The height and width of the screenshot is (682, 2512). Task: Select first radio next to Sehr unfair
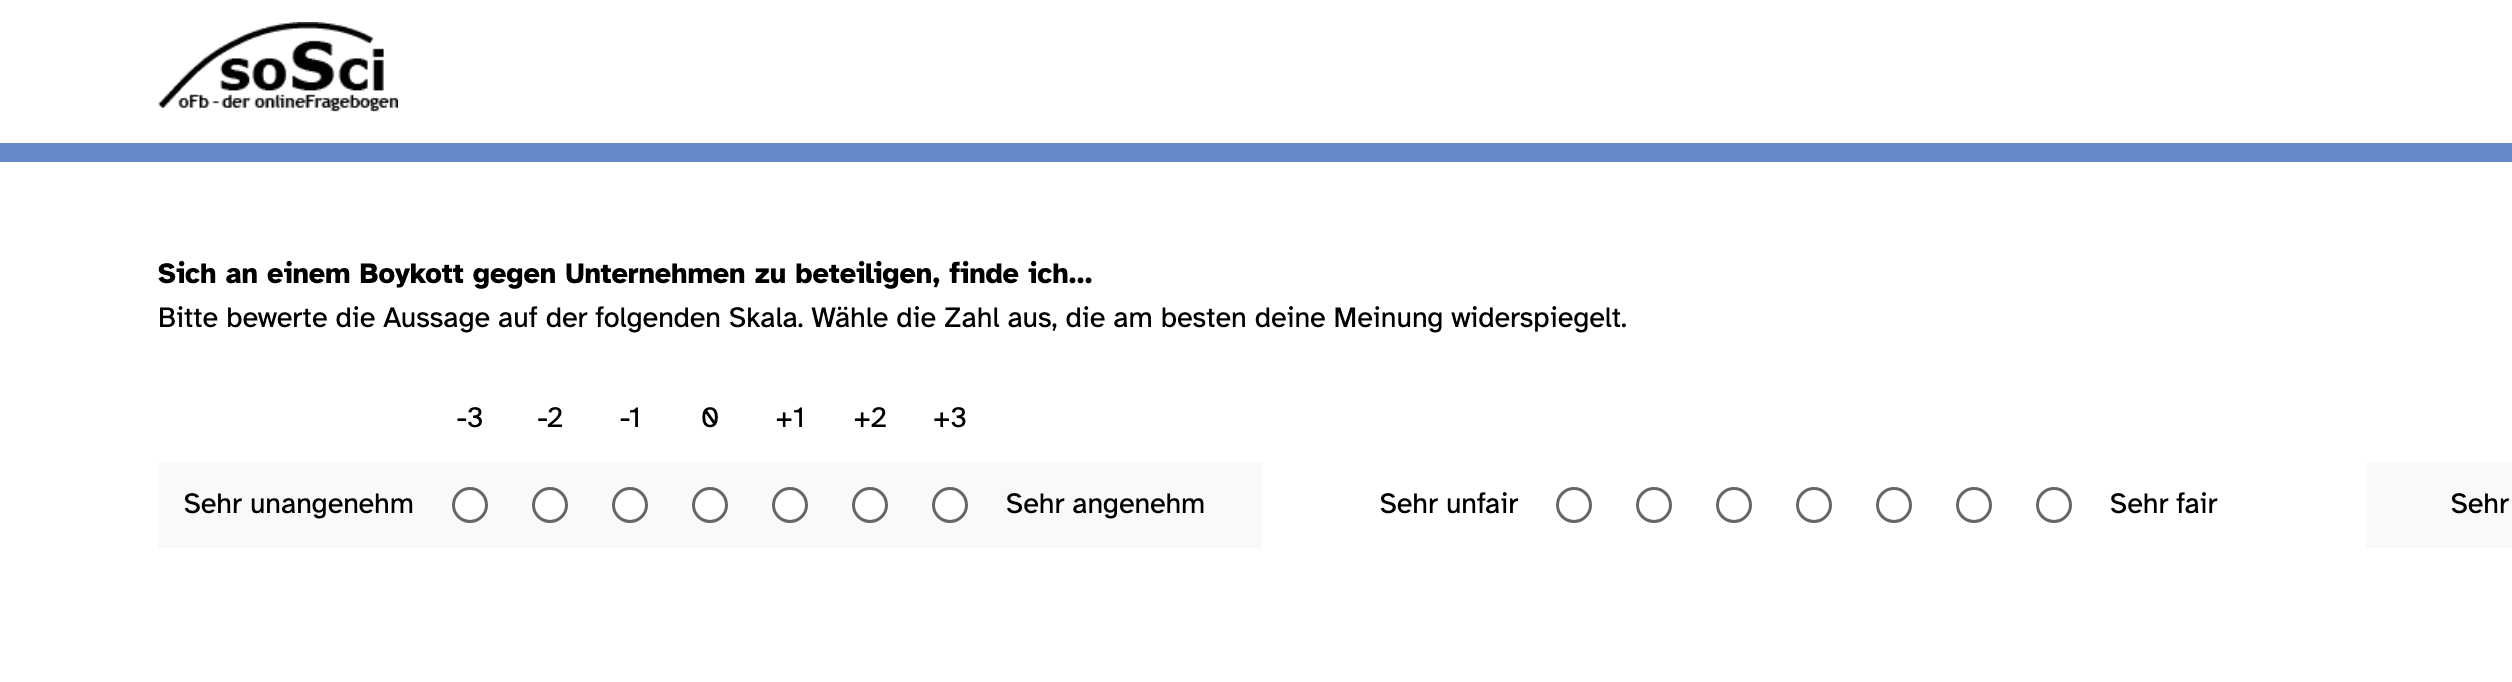[x=1574, y=505]
